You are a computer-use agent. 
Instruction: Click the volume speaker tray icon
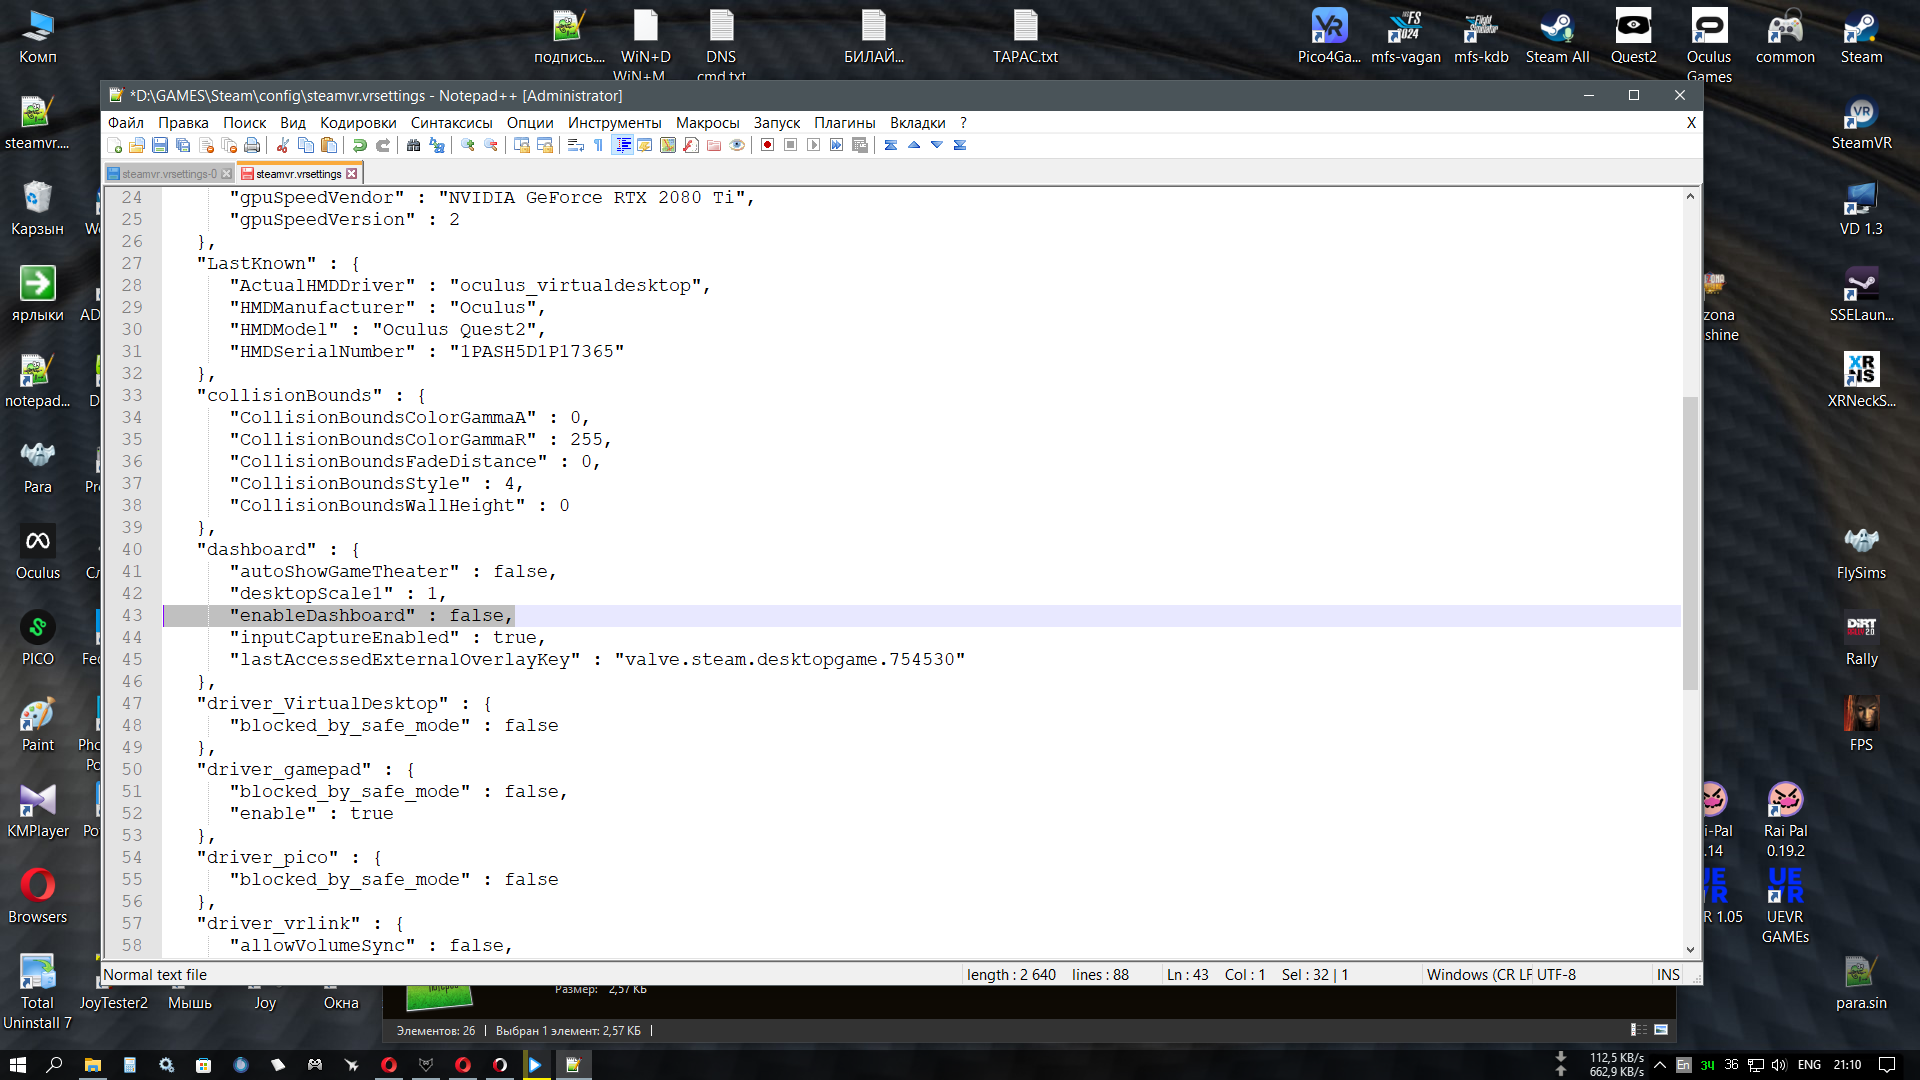point(1779,1065)
